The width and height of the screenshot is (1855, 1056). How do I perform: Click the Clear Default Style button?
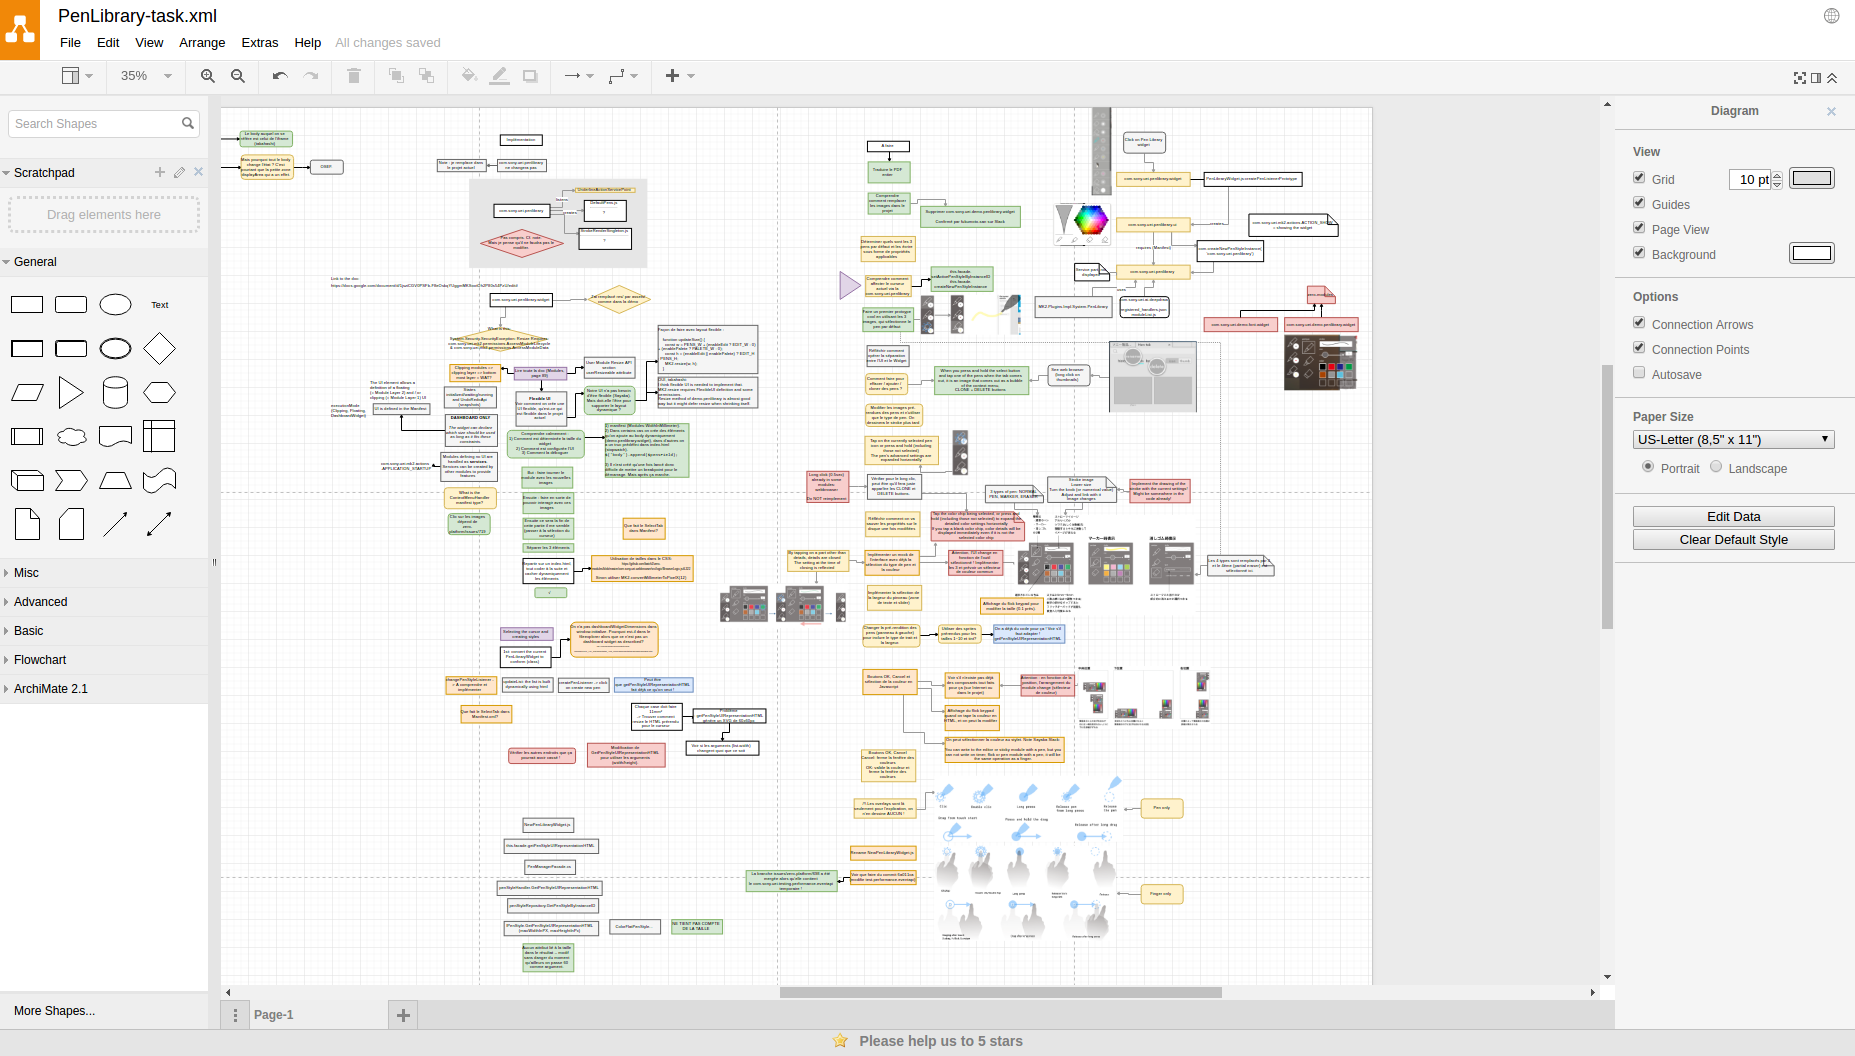pyautogui.click(x=1733, y=540)
